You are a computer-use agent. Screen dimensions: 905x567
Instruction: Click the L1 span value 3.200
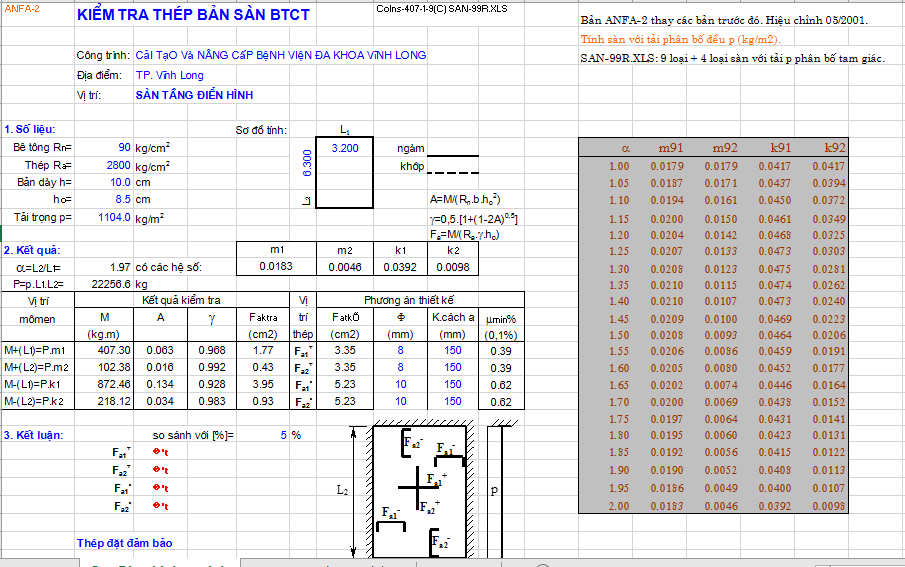pos(345,148)
